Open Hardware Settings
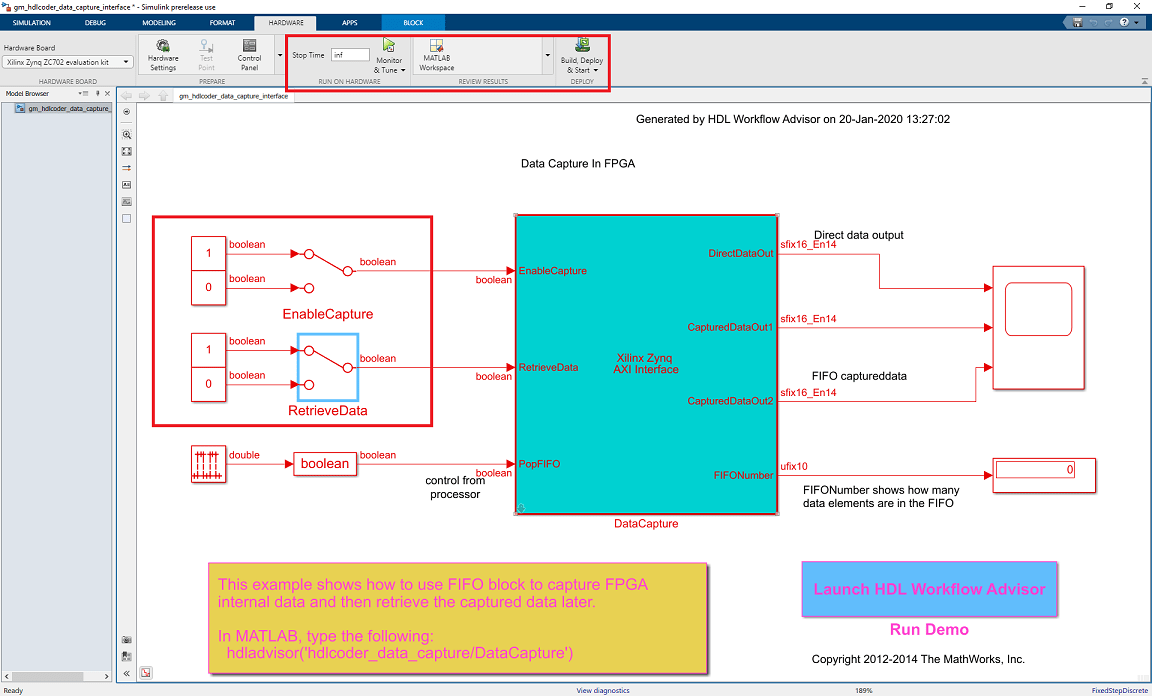The image size is (1152, 696). click(x=163, y=55)
